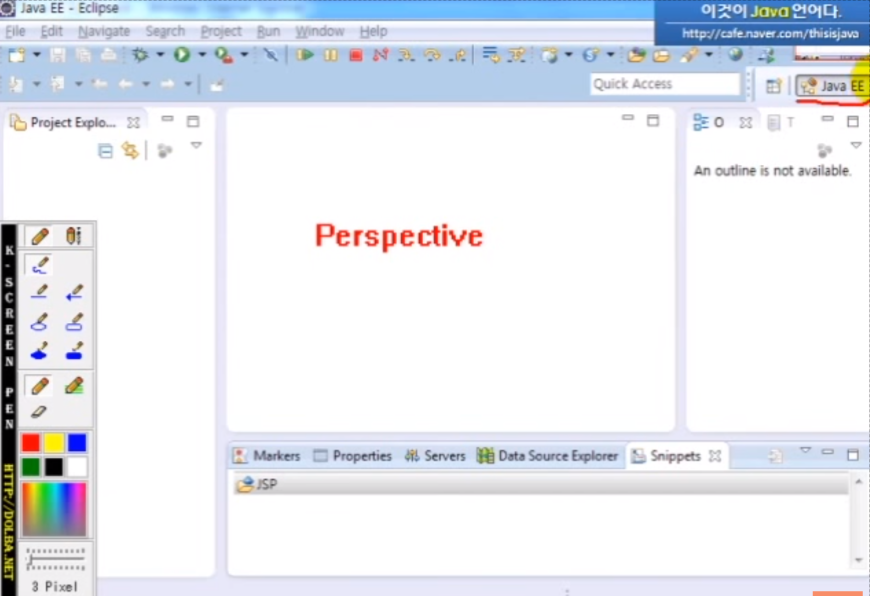Click the forward navigation arrow icon
Screen dimensions: 870x596
pyautogui.click(x=168, y=84)
